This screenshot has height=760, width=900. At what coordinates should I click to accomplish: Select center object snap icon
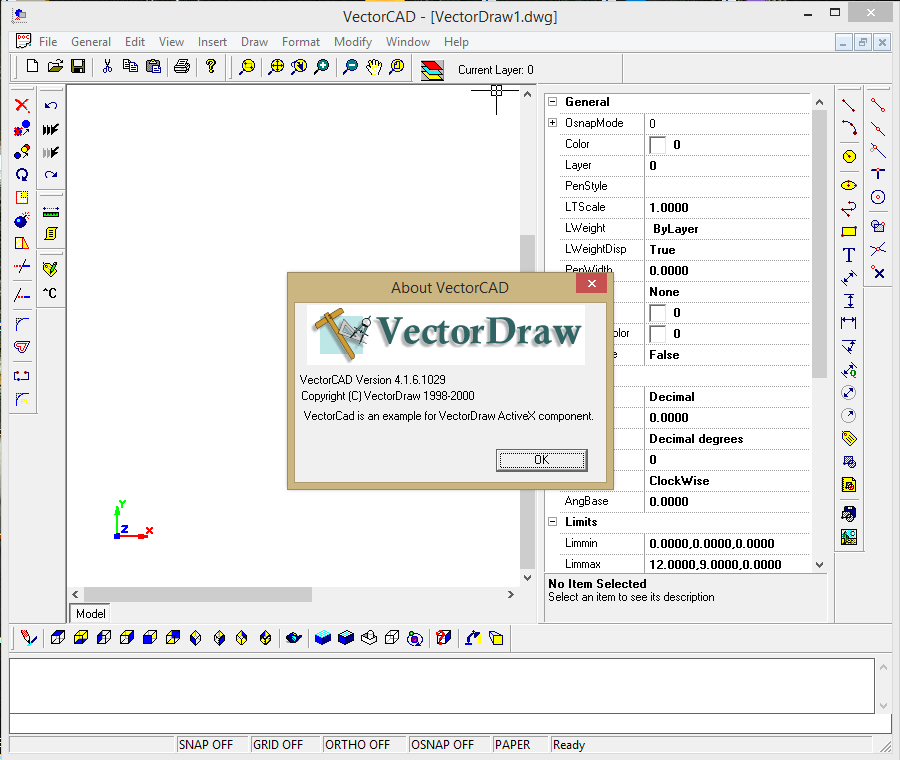878,197
